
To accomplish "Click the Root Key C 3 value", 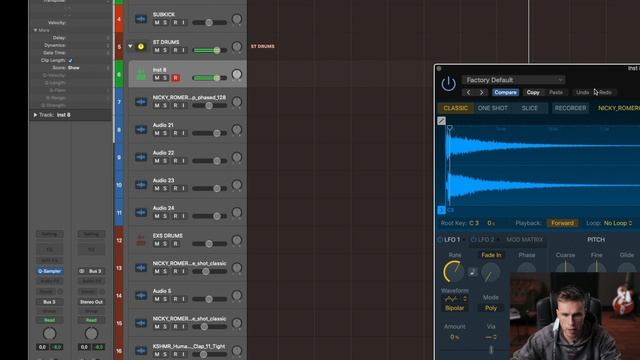I will 473,223.
